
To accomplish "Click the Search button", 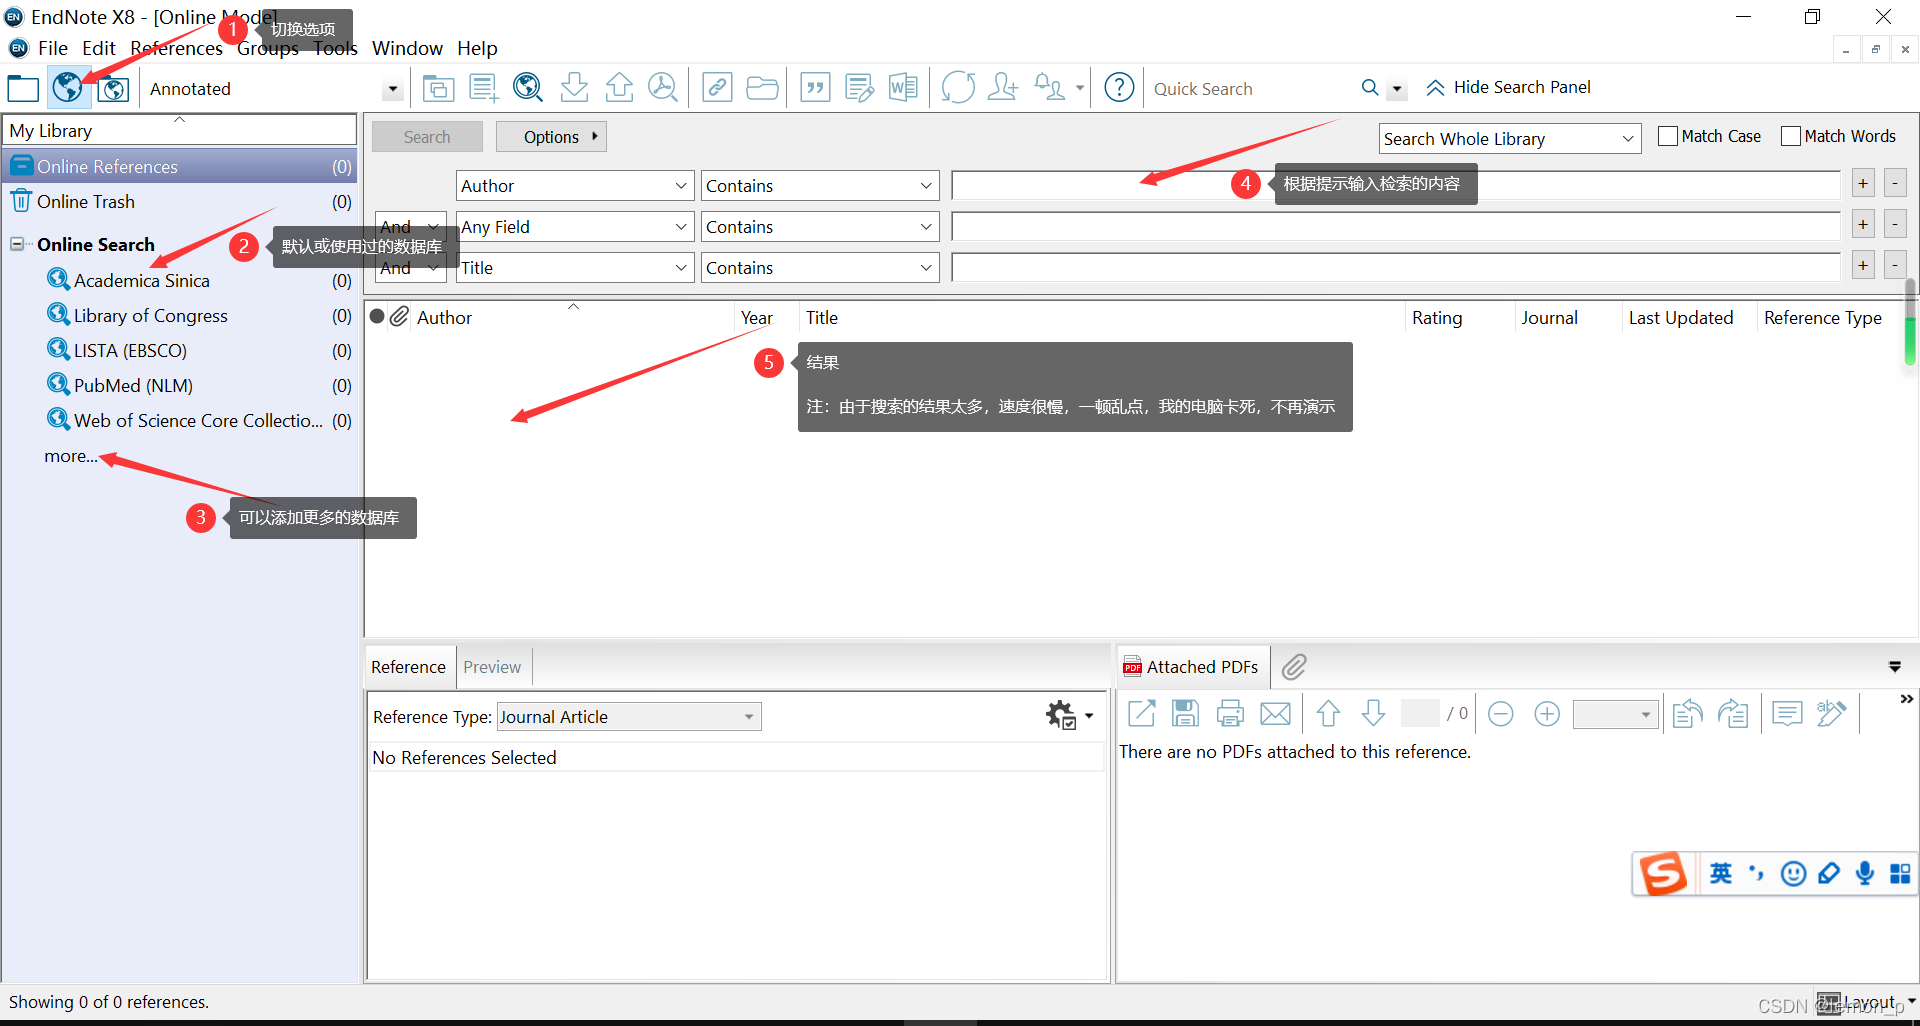I will 427,137.
